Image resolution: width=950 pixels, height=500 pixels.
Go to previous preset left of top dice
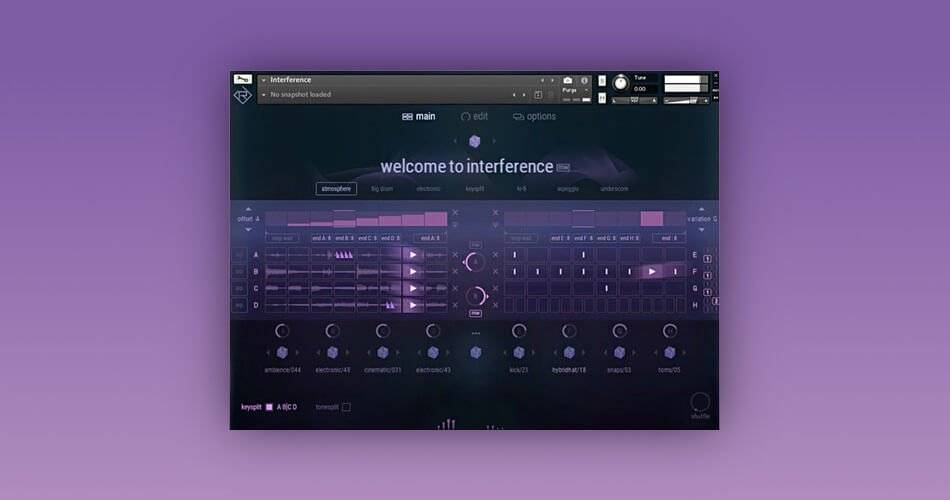(456, 141)
